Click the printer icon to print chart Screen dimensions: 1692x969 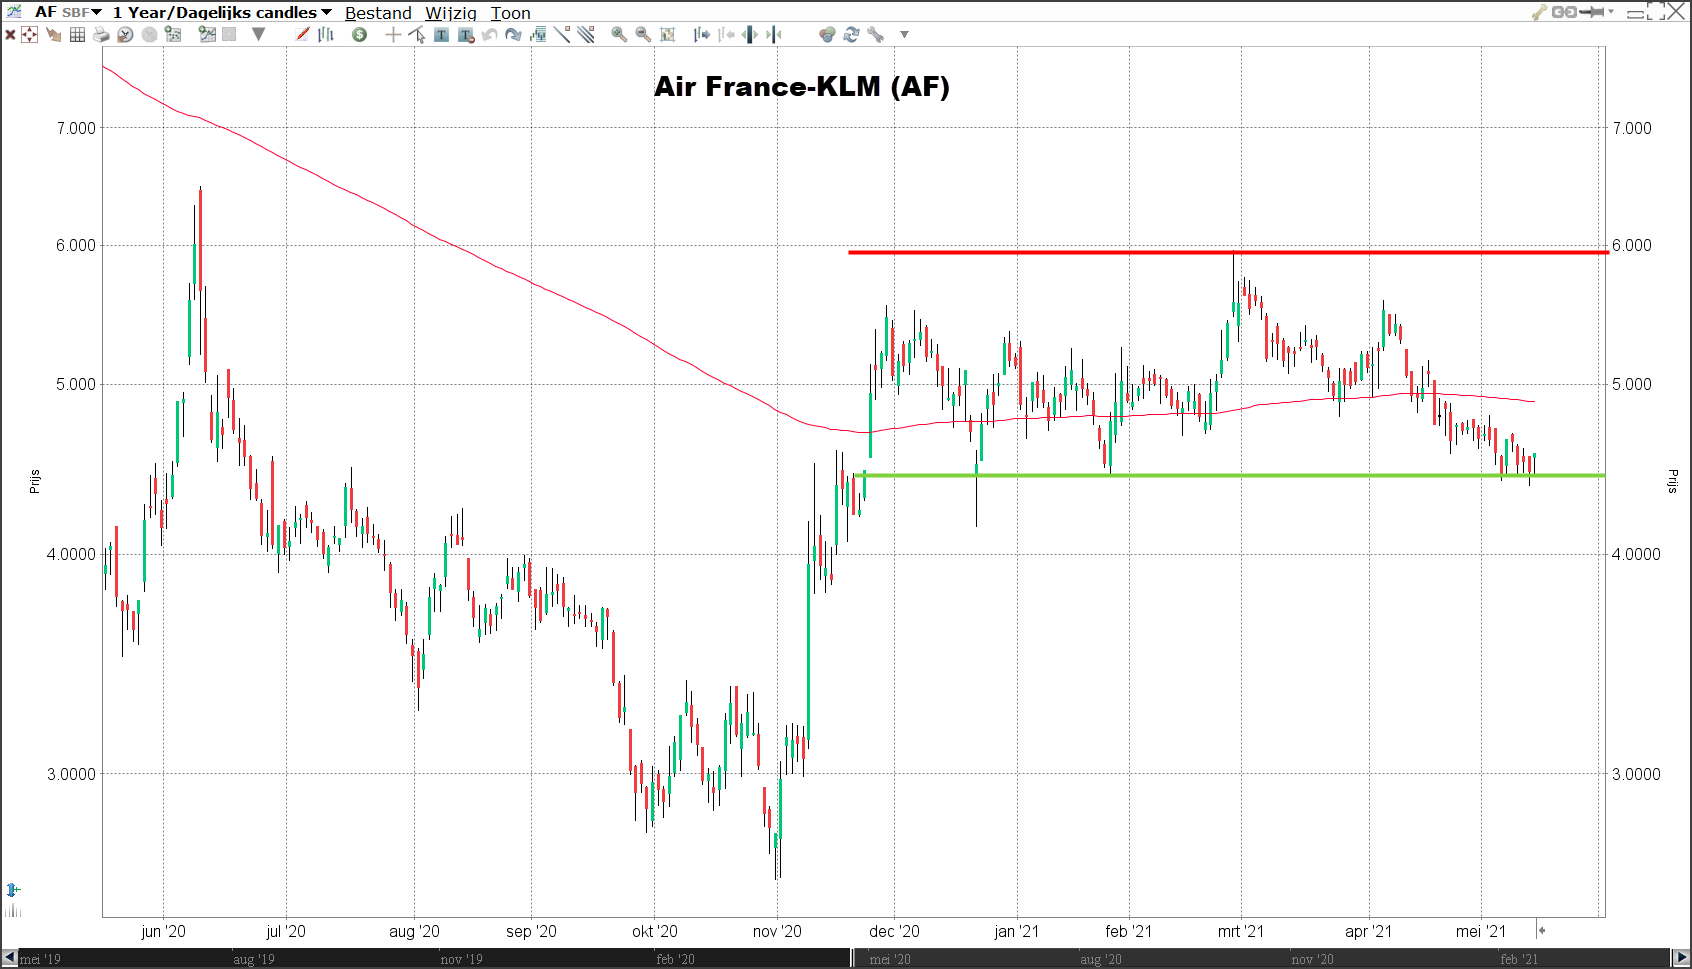point(101,35)
